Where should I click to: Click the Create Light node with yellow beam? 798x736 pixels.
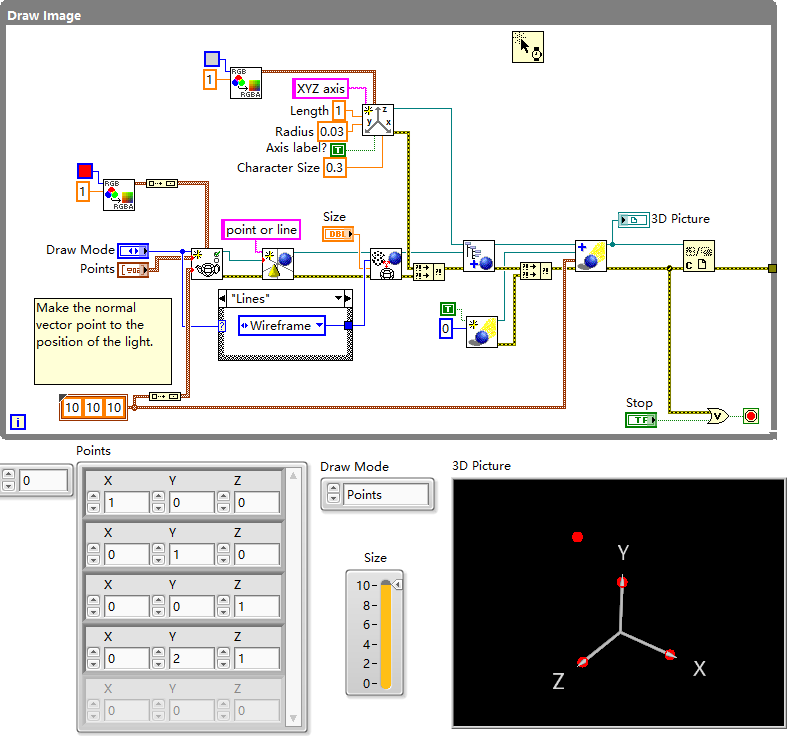(x=481, y=332)
